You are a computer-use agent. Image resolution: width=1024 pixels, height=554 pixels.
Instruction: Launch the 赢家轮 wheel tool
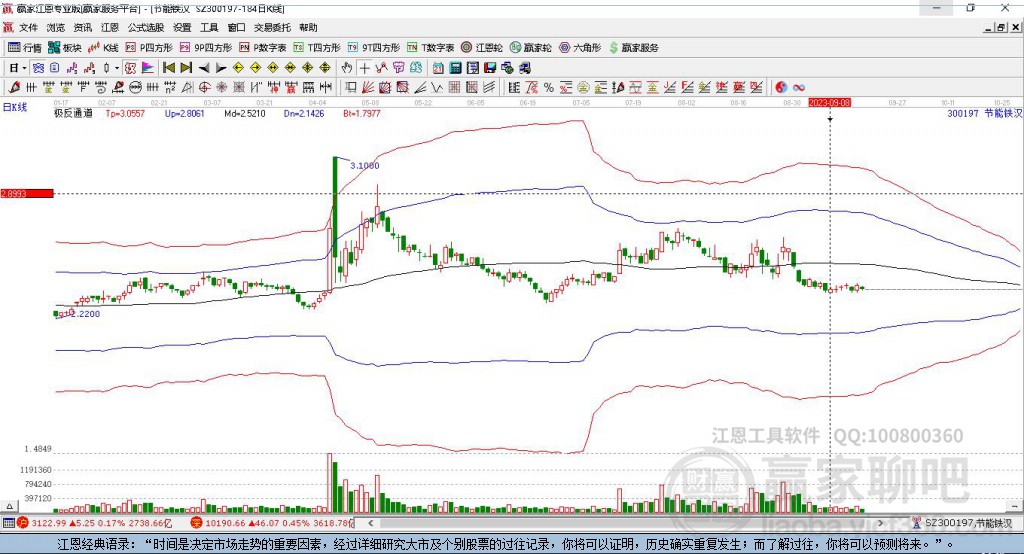tap(531, 48)
